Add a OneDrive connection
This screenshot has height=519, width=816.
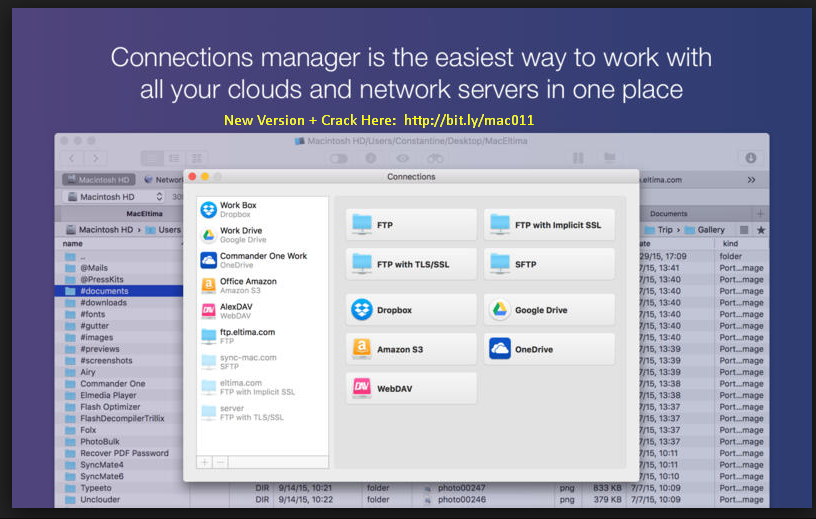549,349
